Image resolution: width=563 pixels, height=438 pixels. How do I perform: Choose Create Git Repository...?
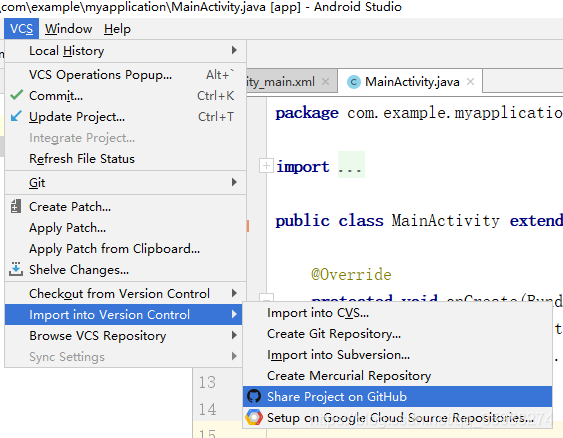click(397, 334)
